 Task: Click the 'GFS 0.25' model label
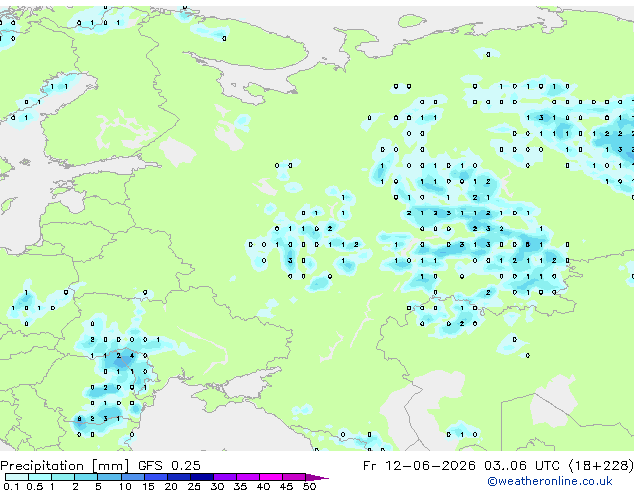point(169,466)
